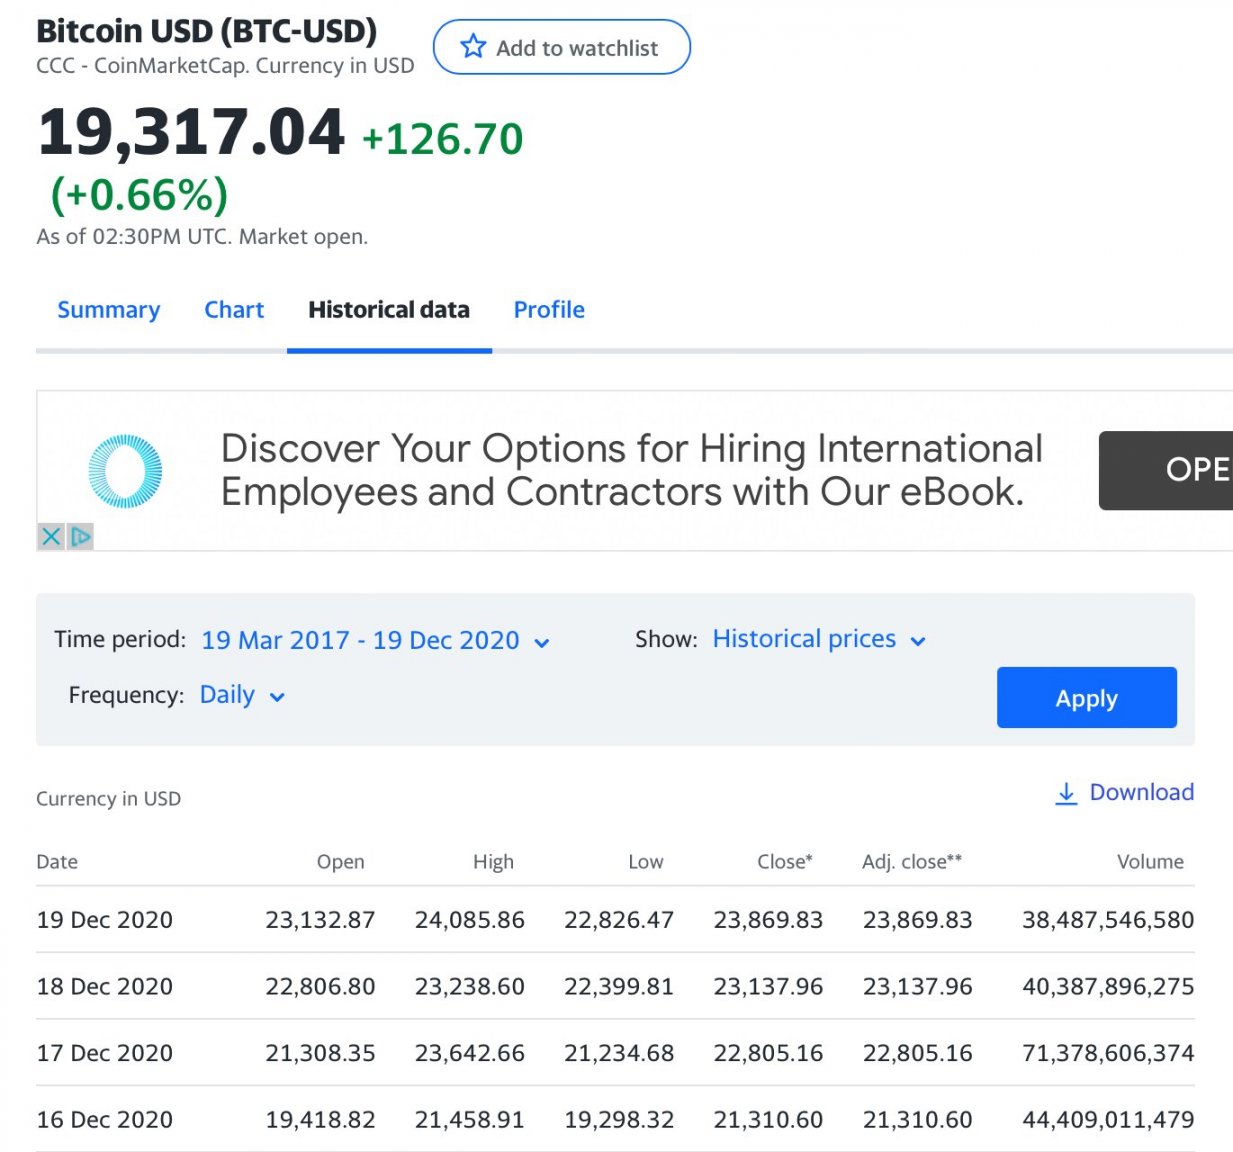Click high value 24,085.86

(x=470, y=920)
